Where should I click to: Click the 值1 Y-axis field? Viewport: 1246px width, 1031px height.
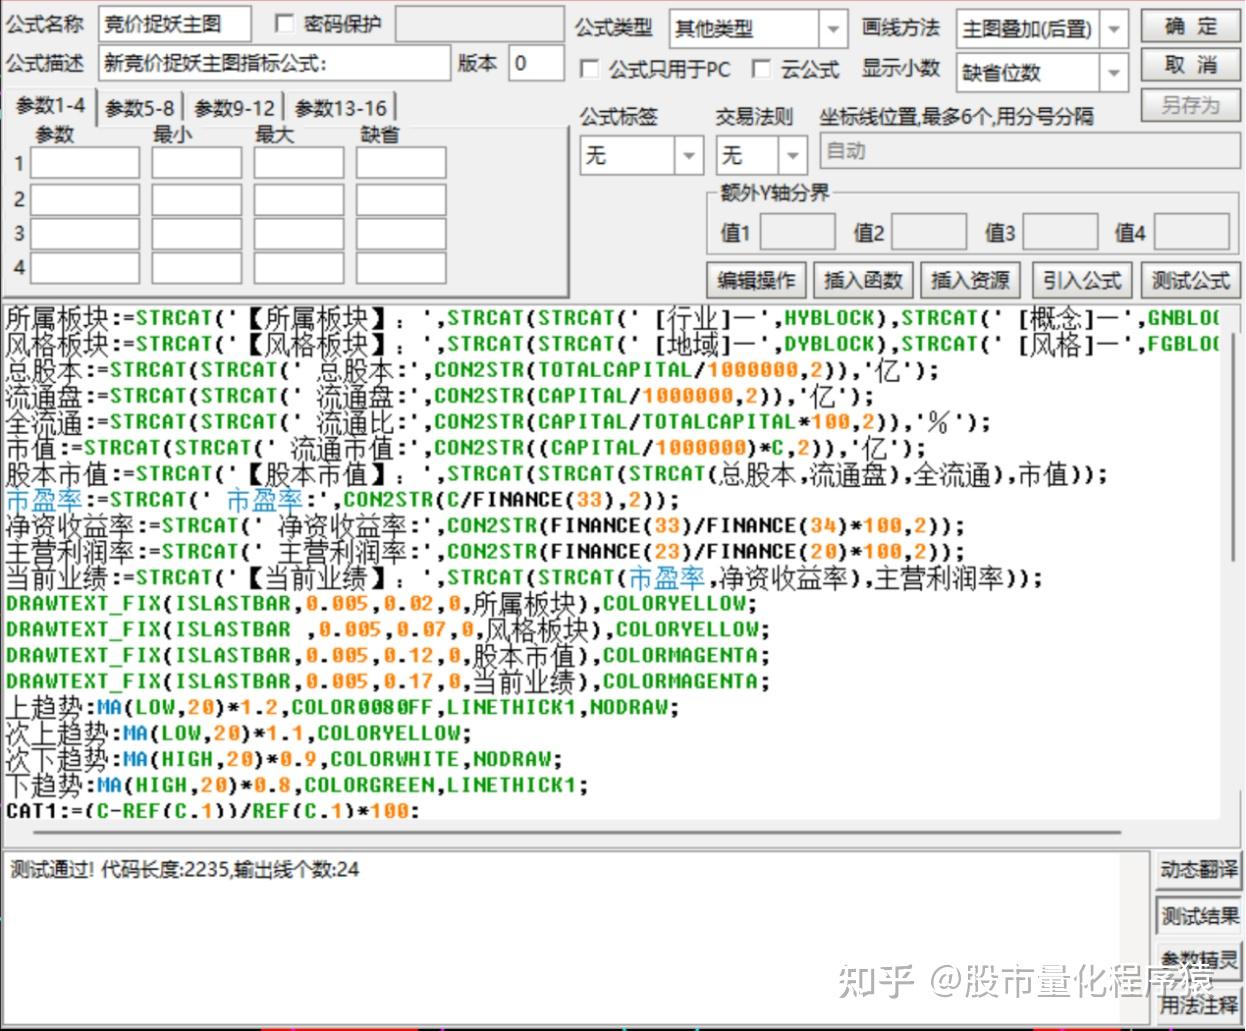point(796,232)
